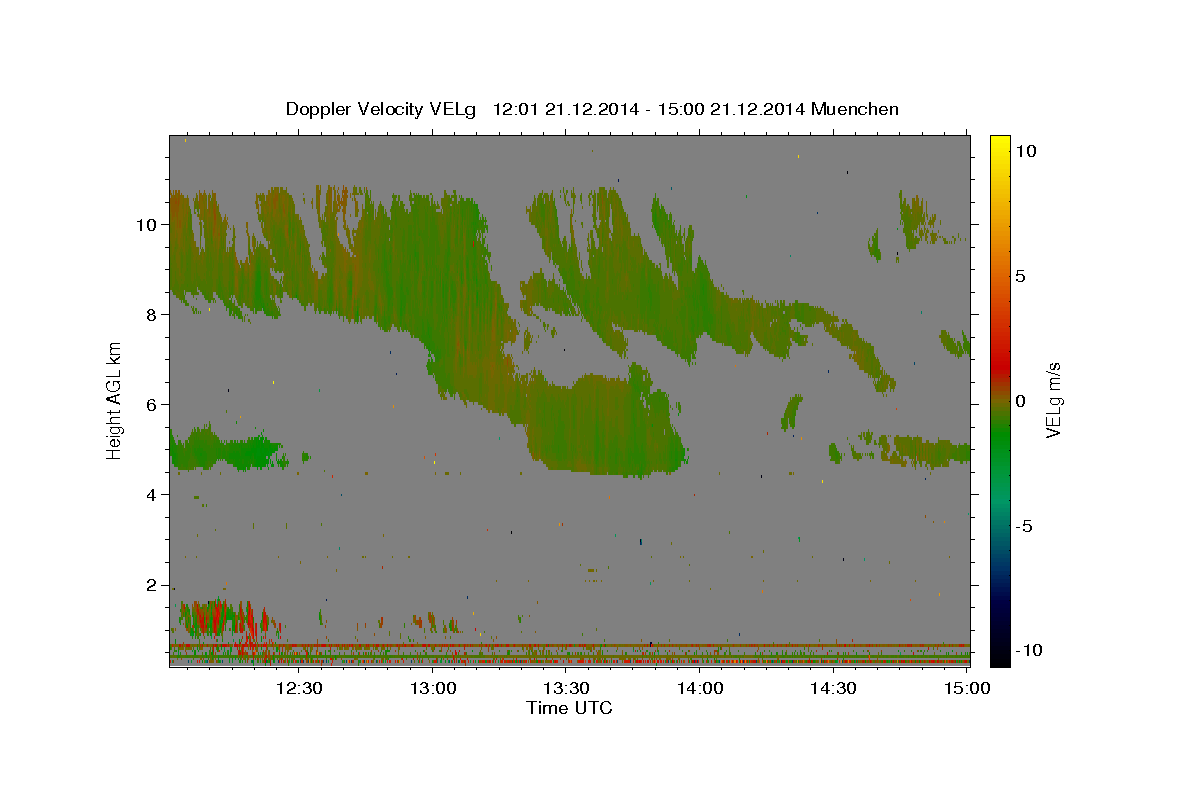The image size is (1200, 800).
Task: Click the 2 km height tick label
Action: 152,585
